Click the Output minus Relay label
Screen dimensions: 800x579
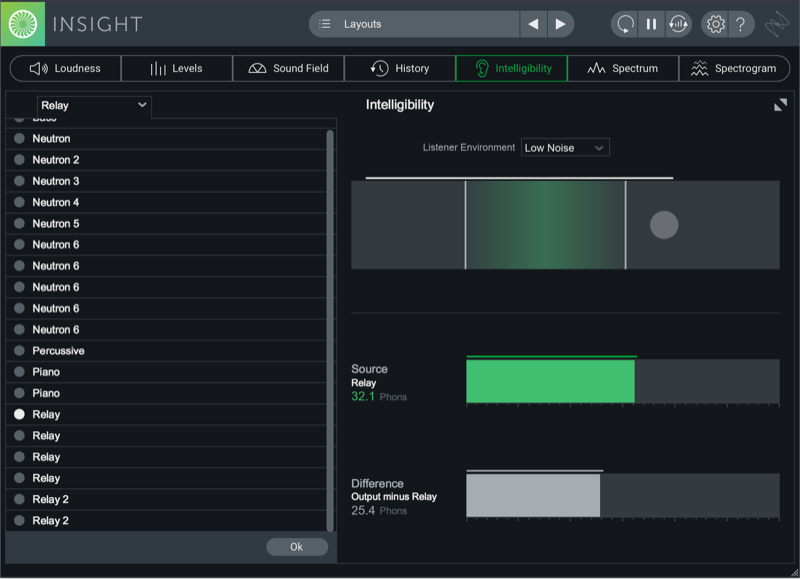(394, 496)
